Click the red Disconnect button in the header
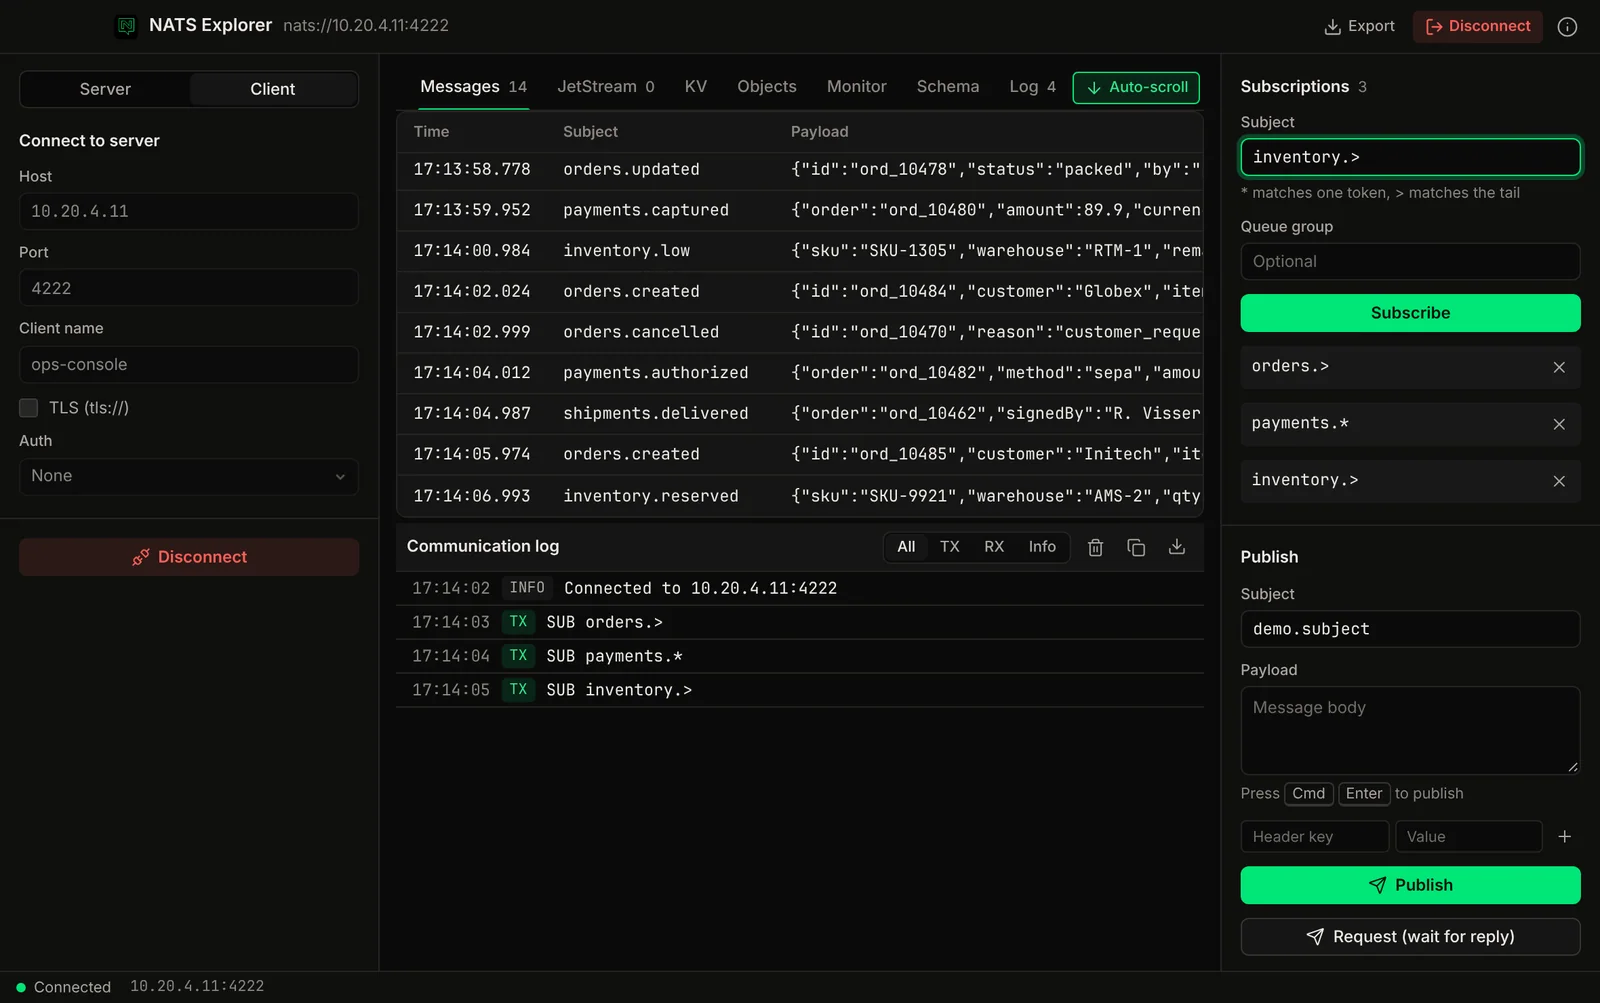Image resolution: width=1600 pixels, height=1003 pixels. click(x=1478, y=26)
